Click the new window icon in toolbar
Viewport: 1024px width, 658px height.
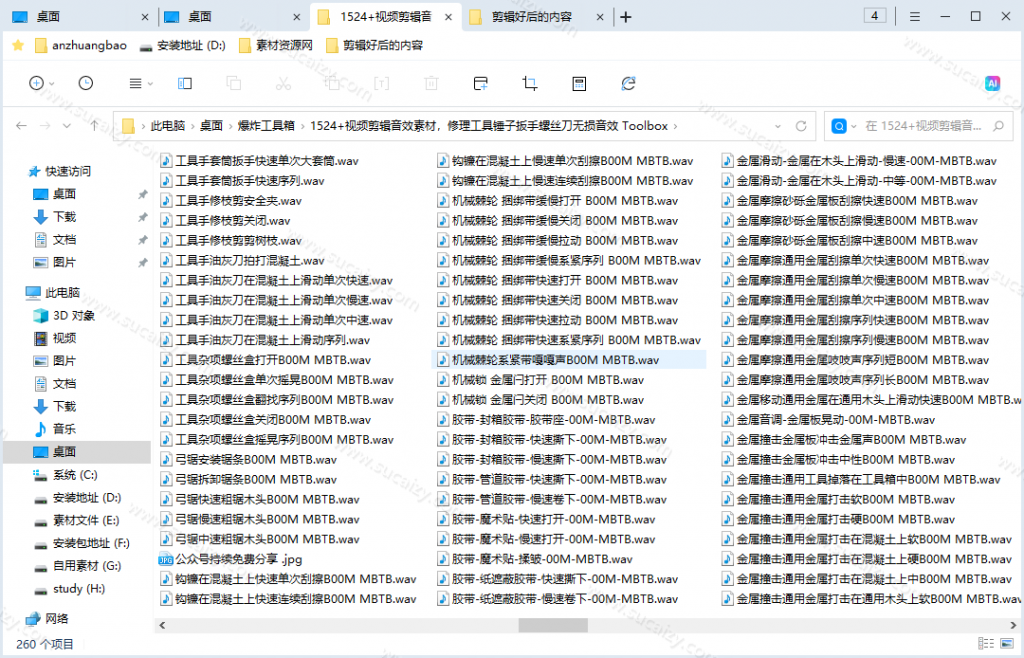click(481, 83)
